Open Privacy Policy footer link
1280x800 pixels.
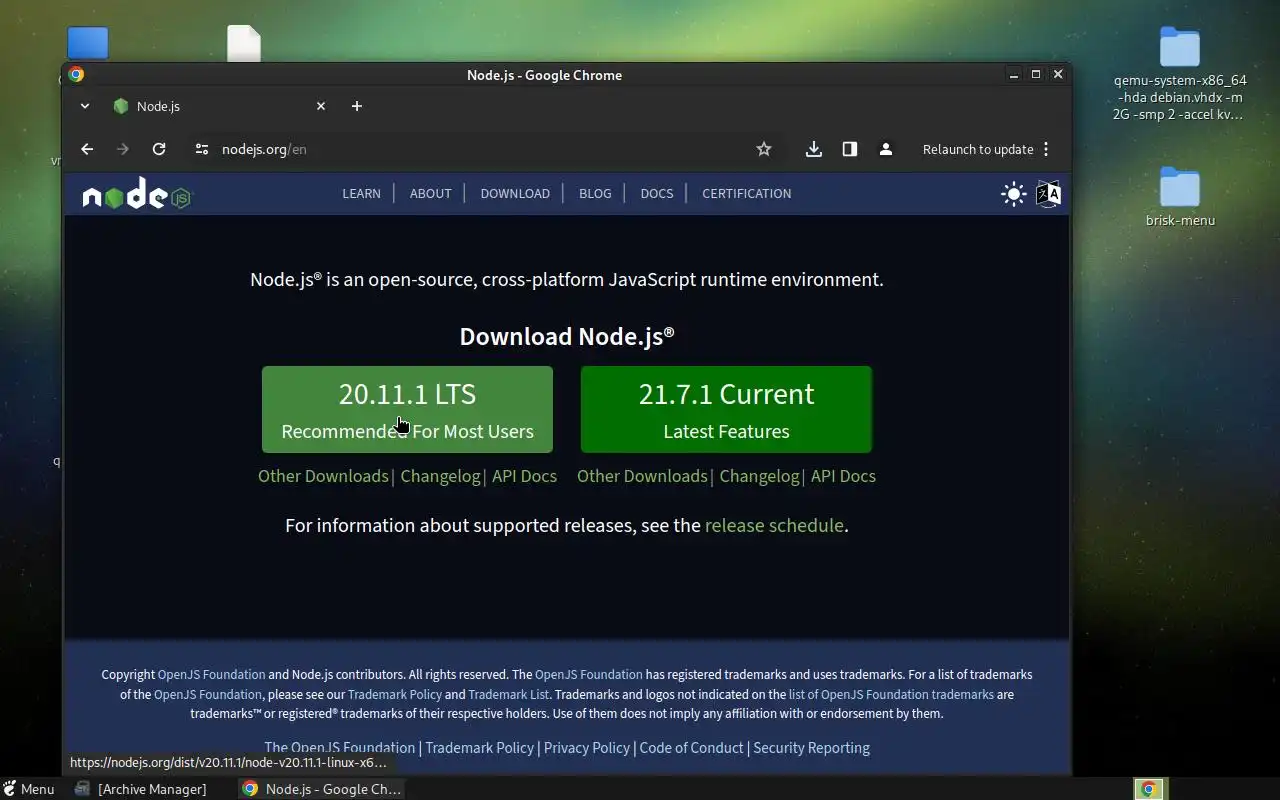(587, 748)
